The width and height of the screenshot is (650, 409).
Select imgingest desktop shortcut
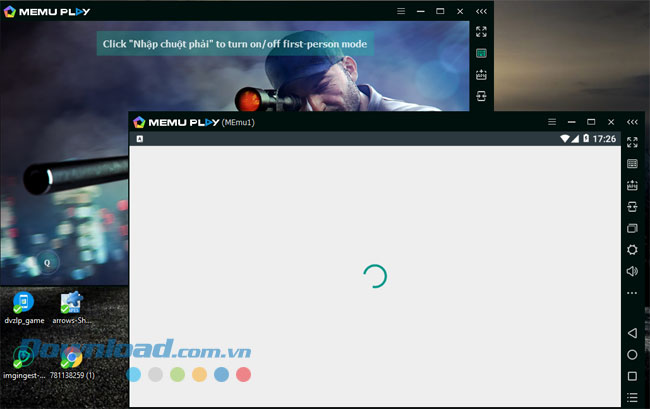pyautogui.click(x=24, y=363)
